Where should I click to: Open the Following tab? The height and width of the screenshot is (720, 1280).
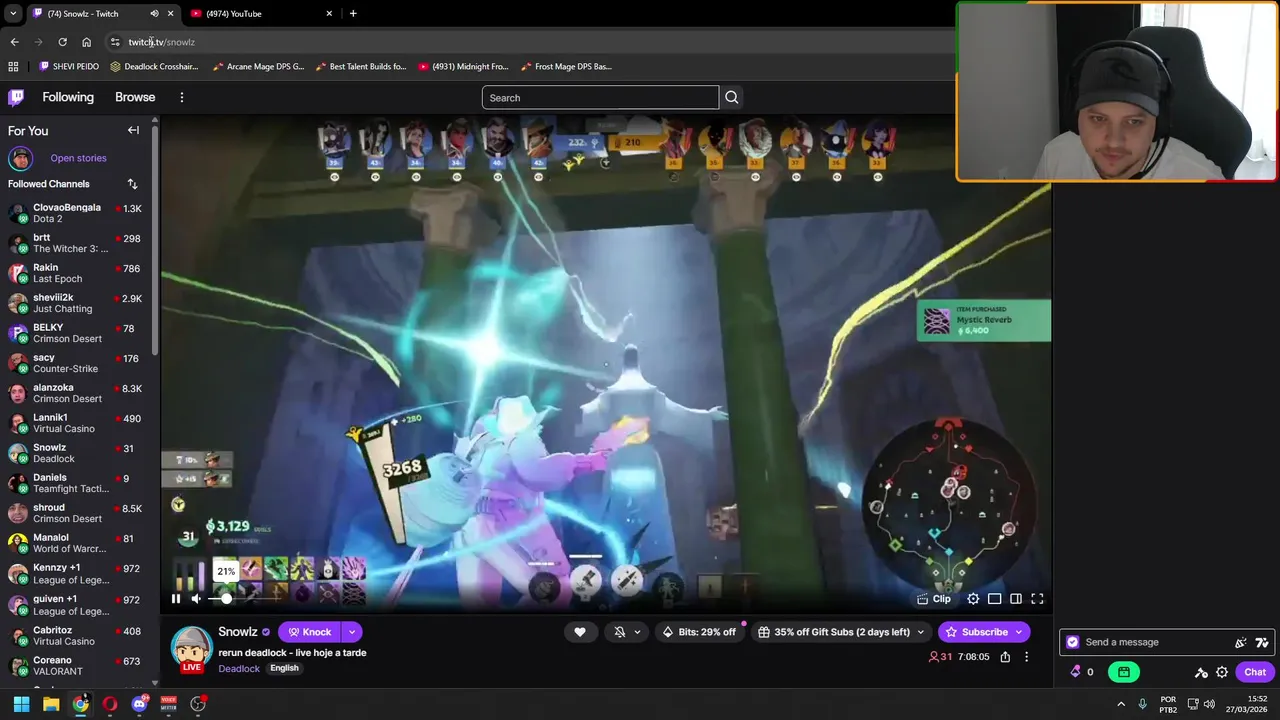(68, 97)
